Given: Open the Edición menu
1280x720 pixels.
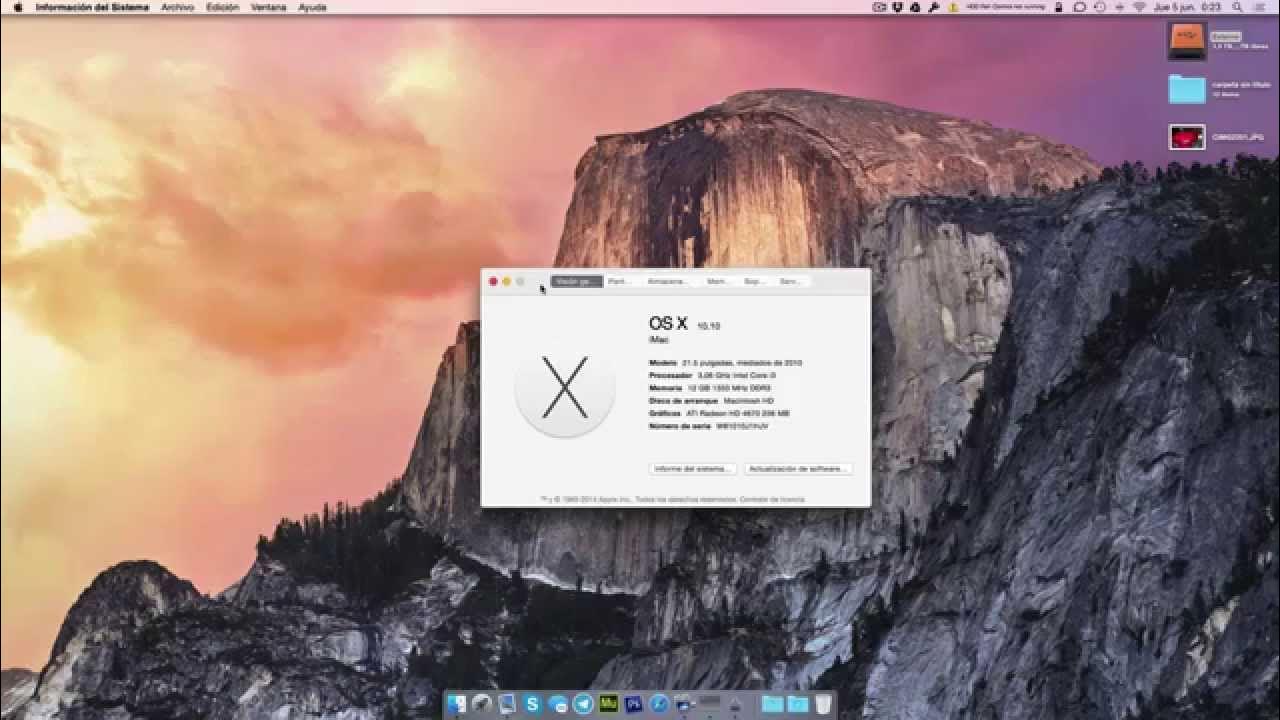Looking at the screenshot, I should (x=222, y=7).
